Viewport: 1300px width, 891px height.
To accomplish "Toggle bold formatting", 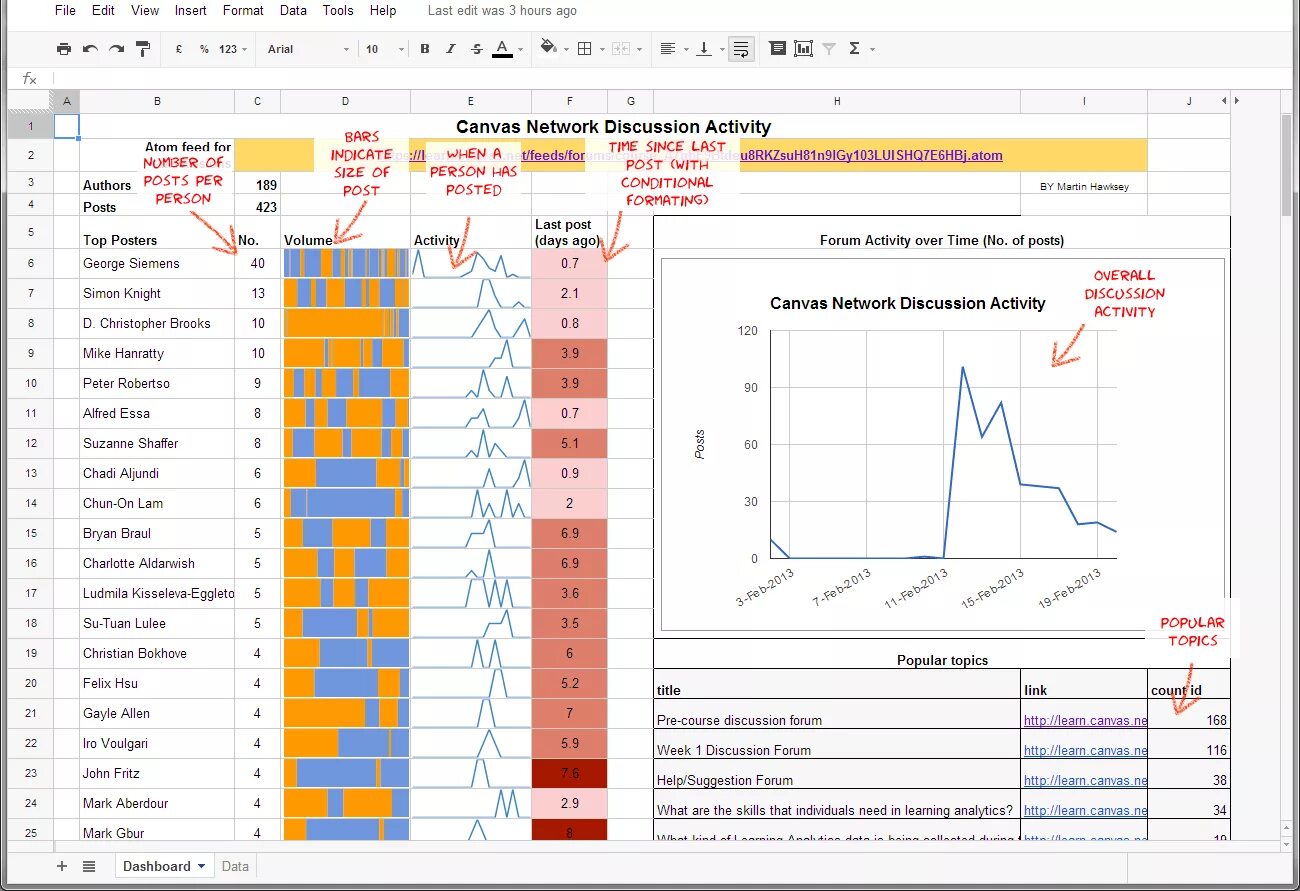I will (x=423, y=47).
